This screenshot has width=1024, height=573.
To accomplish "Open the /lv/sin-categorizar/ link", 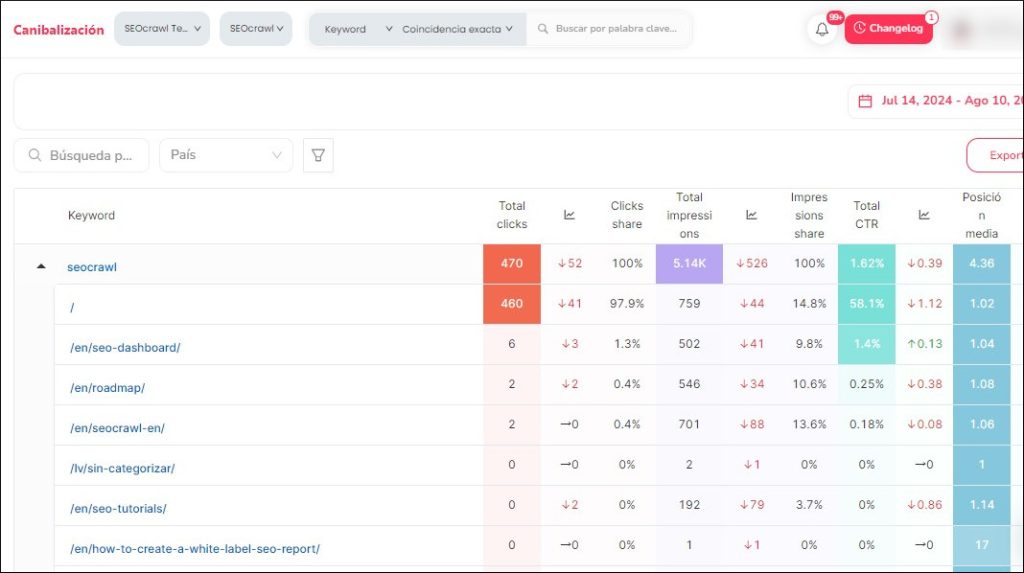I will pyautogui.click(x=123, y=468).
